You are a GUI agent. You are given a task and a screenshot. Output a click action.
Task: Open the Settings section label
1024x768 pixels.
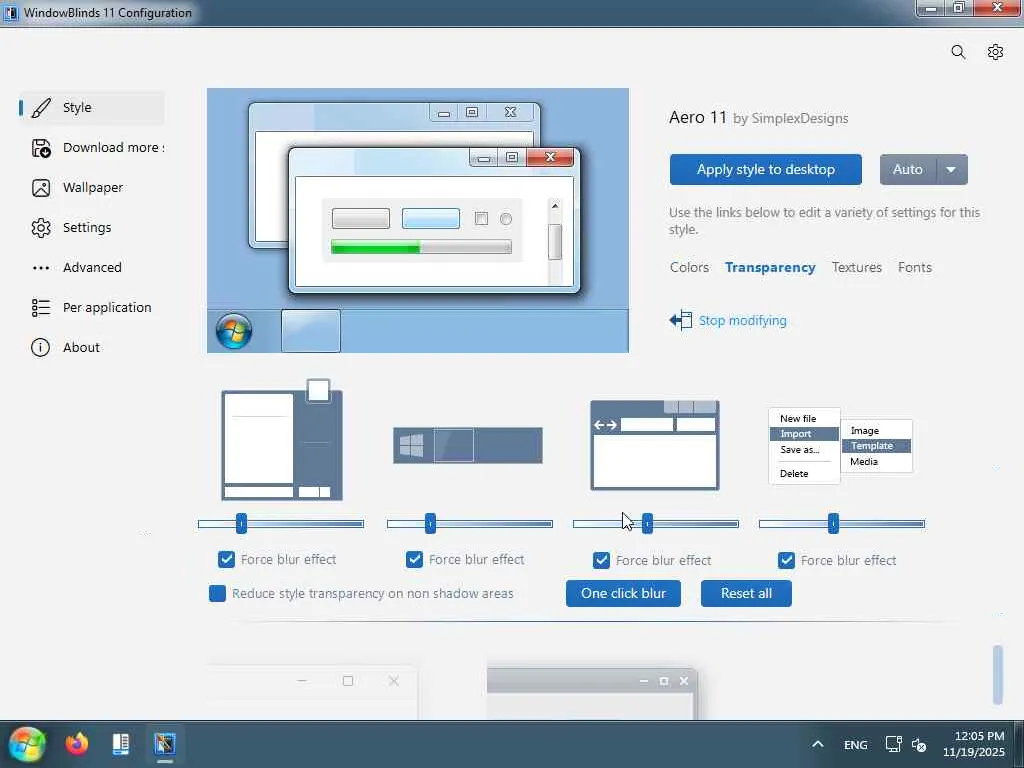click(x=87, y=227)
